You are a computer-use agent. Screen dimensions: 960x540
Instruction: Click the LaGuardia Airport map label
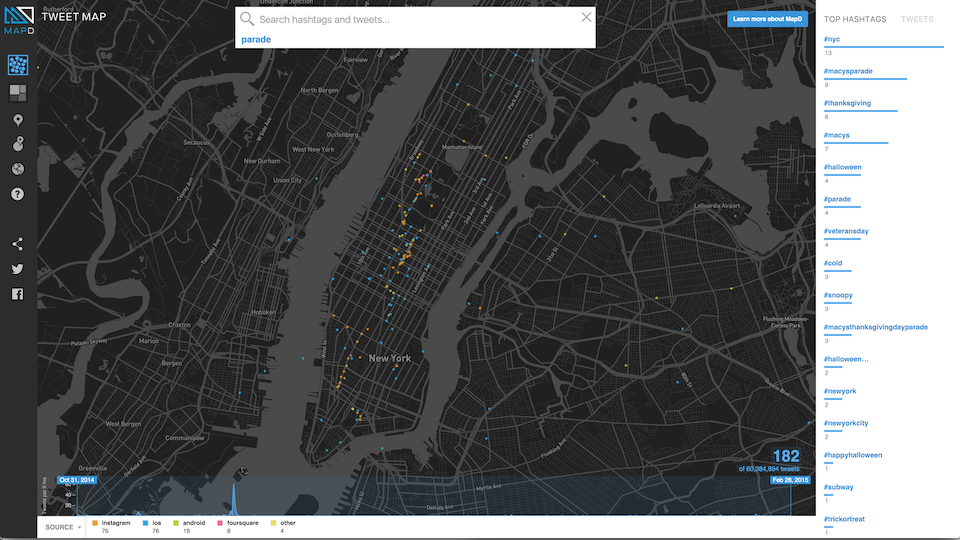click(x=717, y=206)
